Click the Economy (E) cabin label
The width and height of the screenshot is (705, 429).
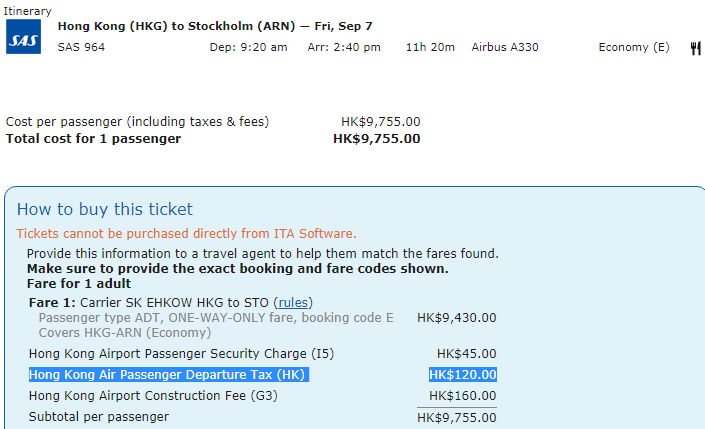[634, 47]
